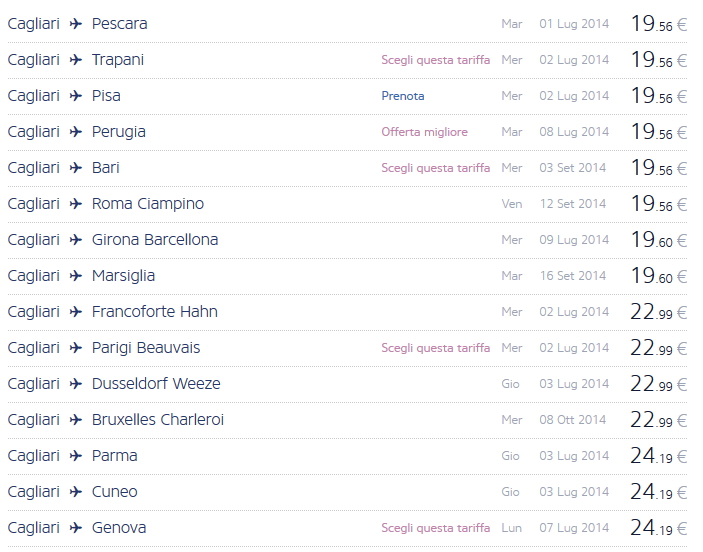Select Scegli questa tariffa for Genova
Screen dimensions: 703x552
[x=435, y=528]
